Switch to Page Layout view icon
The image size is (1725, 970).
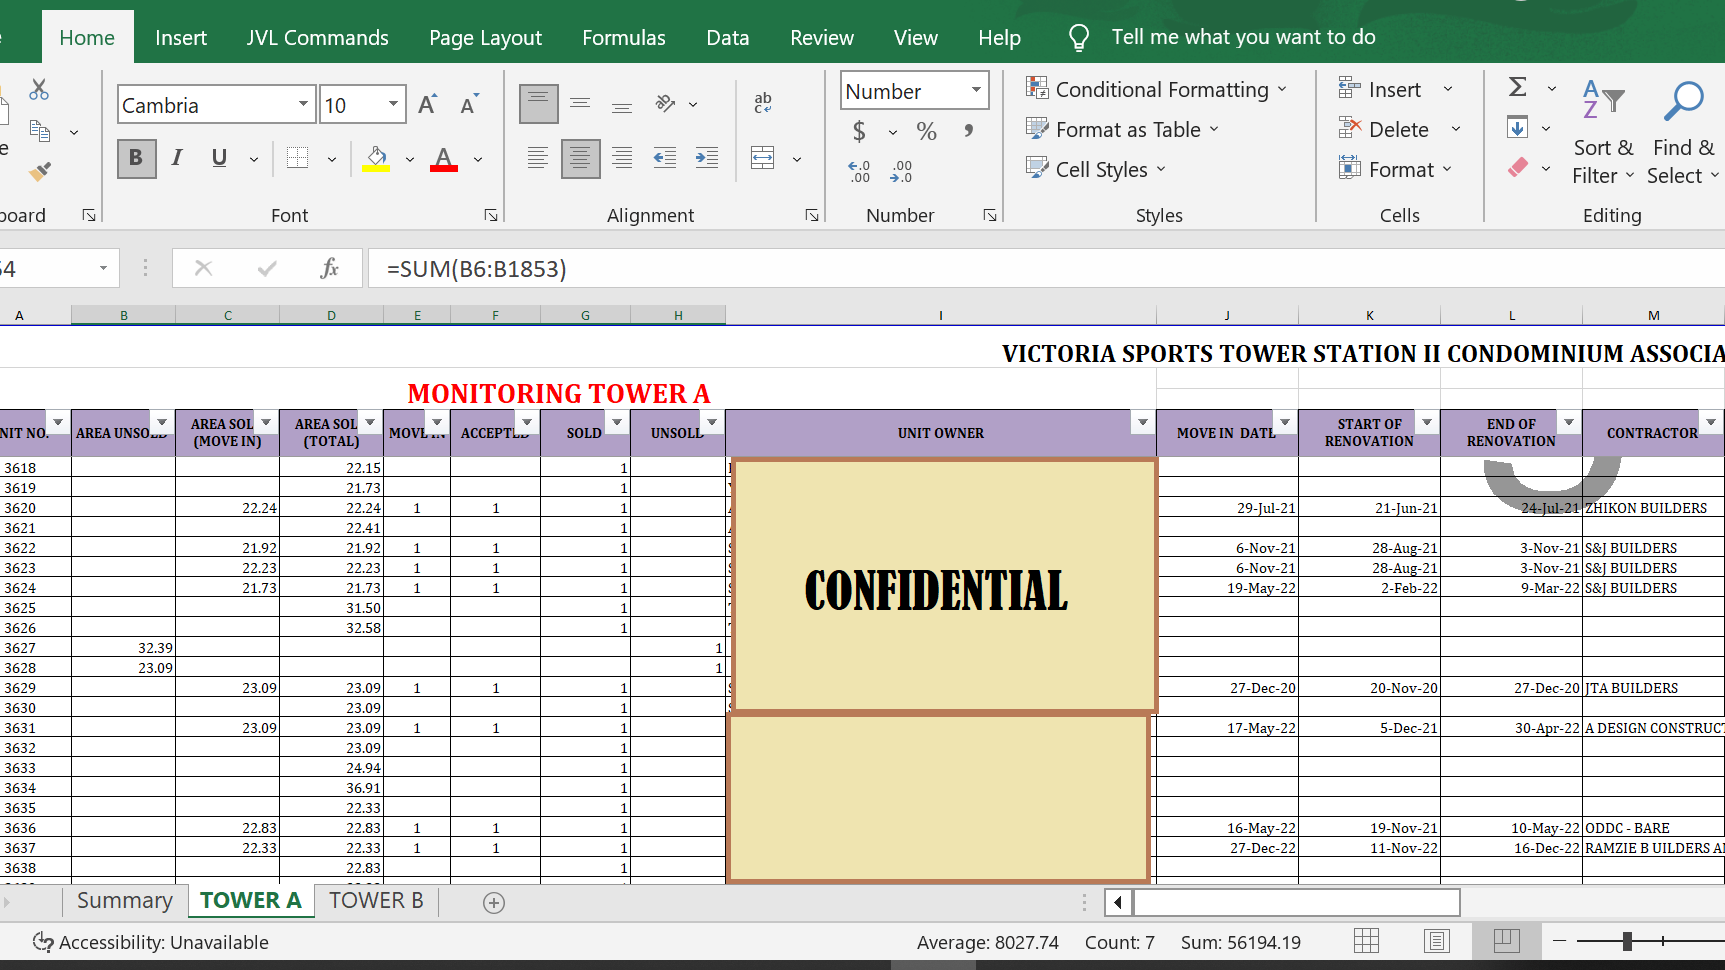tap(1437, 941)
